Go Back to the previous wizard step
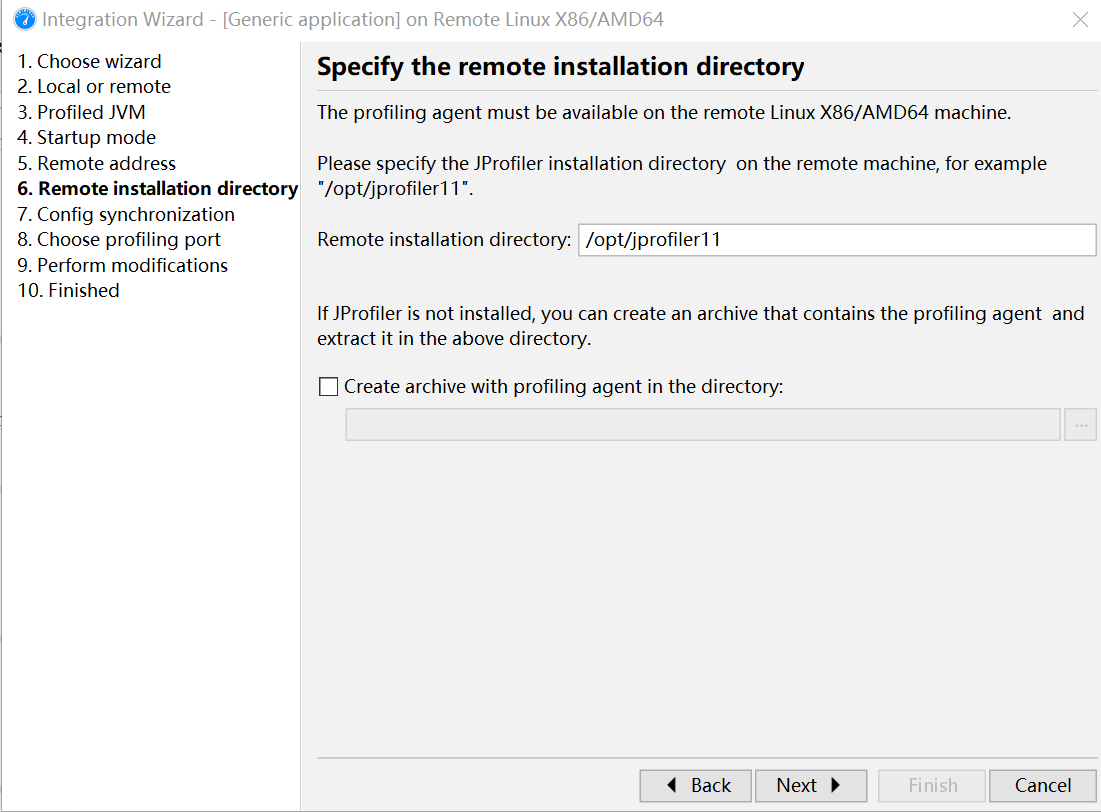This screenshot has height=812, width=1101. coord(695,785)
